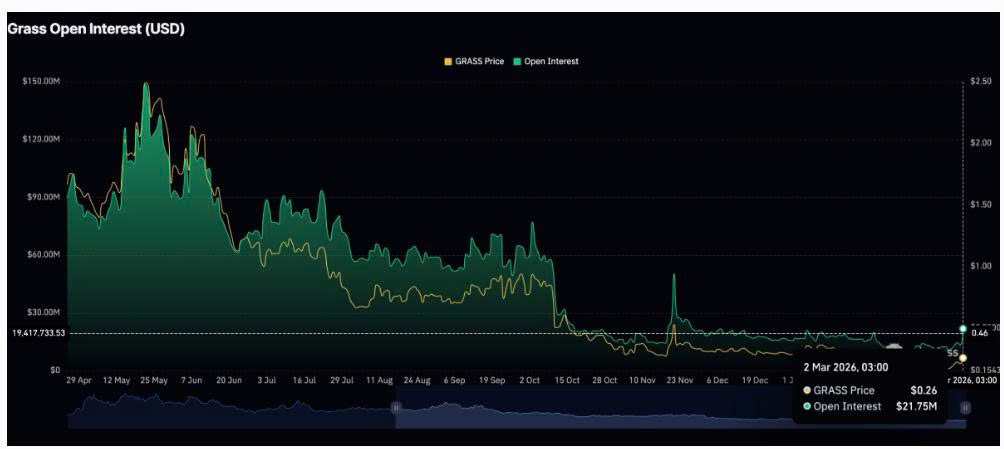The height and width of the screenshot is (449, 1004).
Task: Click the green Open Interest hover marker dot
Action: (x=962, y=329)
